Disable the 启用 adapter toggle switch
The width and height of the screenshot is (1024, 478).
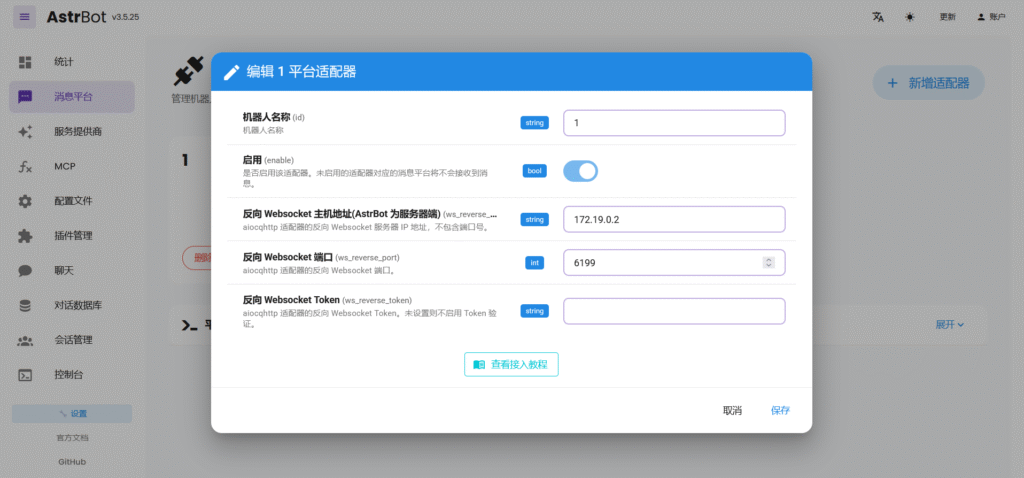coord(581,171)
